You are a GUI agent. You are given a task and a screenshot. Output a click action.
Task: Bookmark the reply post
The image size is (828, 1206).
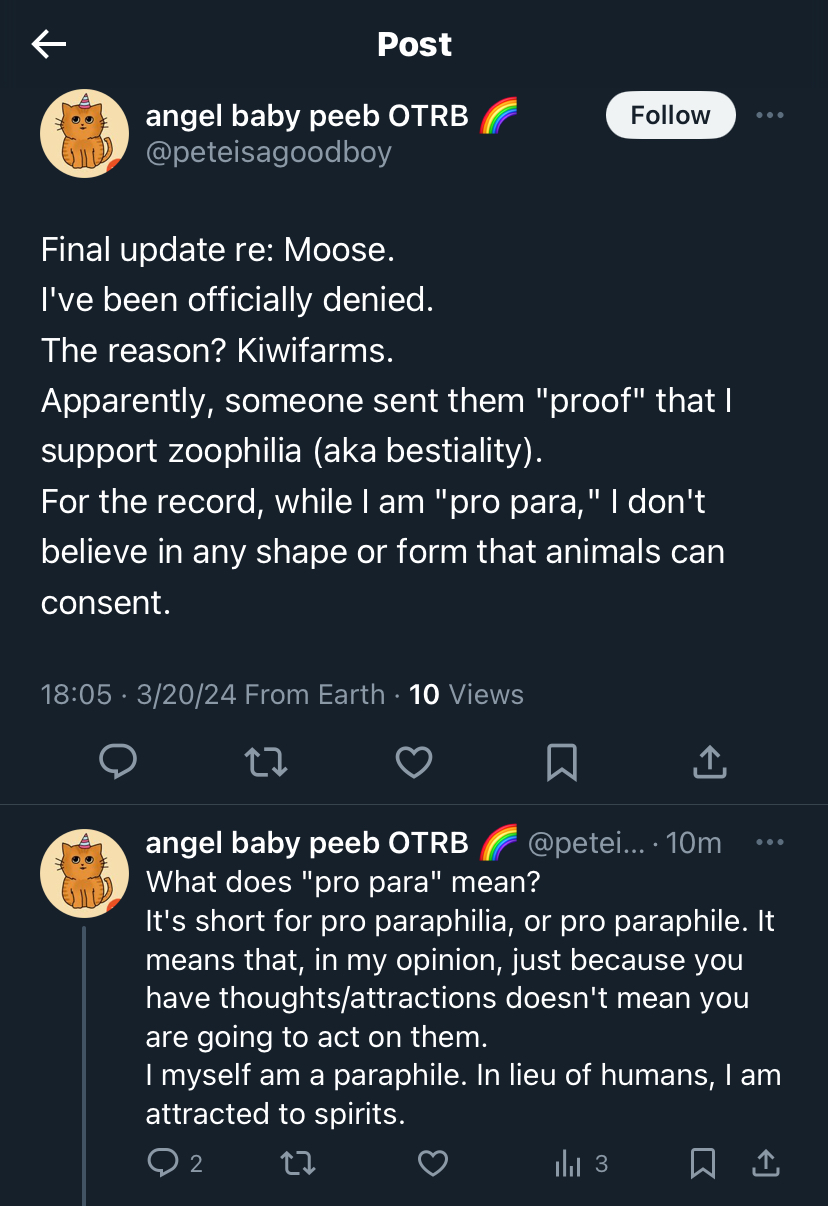click(x=703, y=1163)
